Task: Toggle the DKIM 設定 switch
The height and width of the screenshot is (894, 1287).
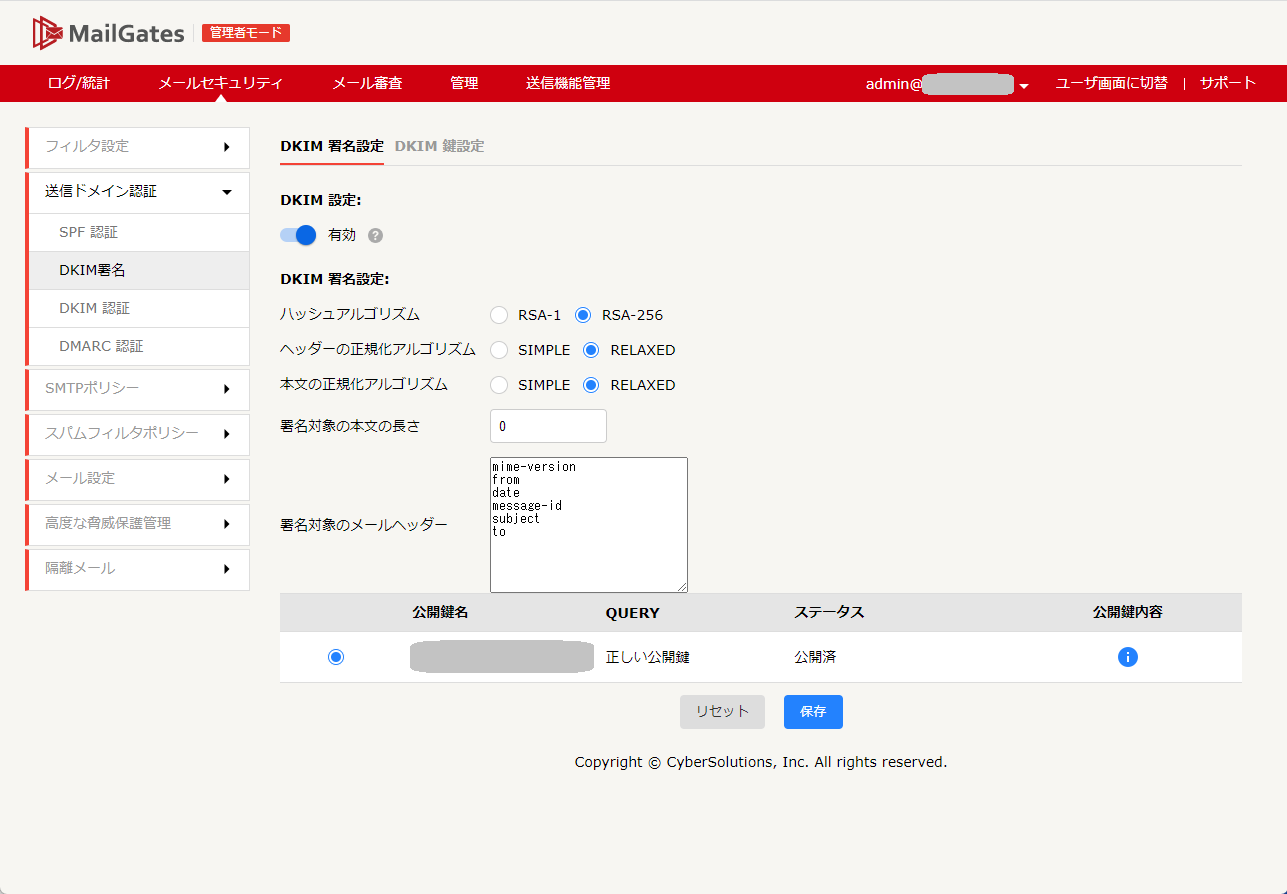Action: coord(298,235)
